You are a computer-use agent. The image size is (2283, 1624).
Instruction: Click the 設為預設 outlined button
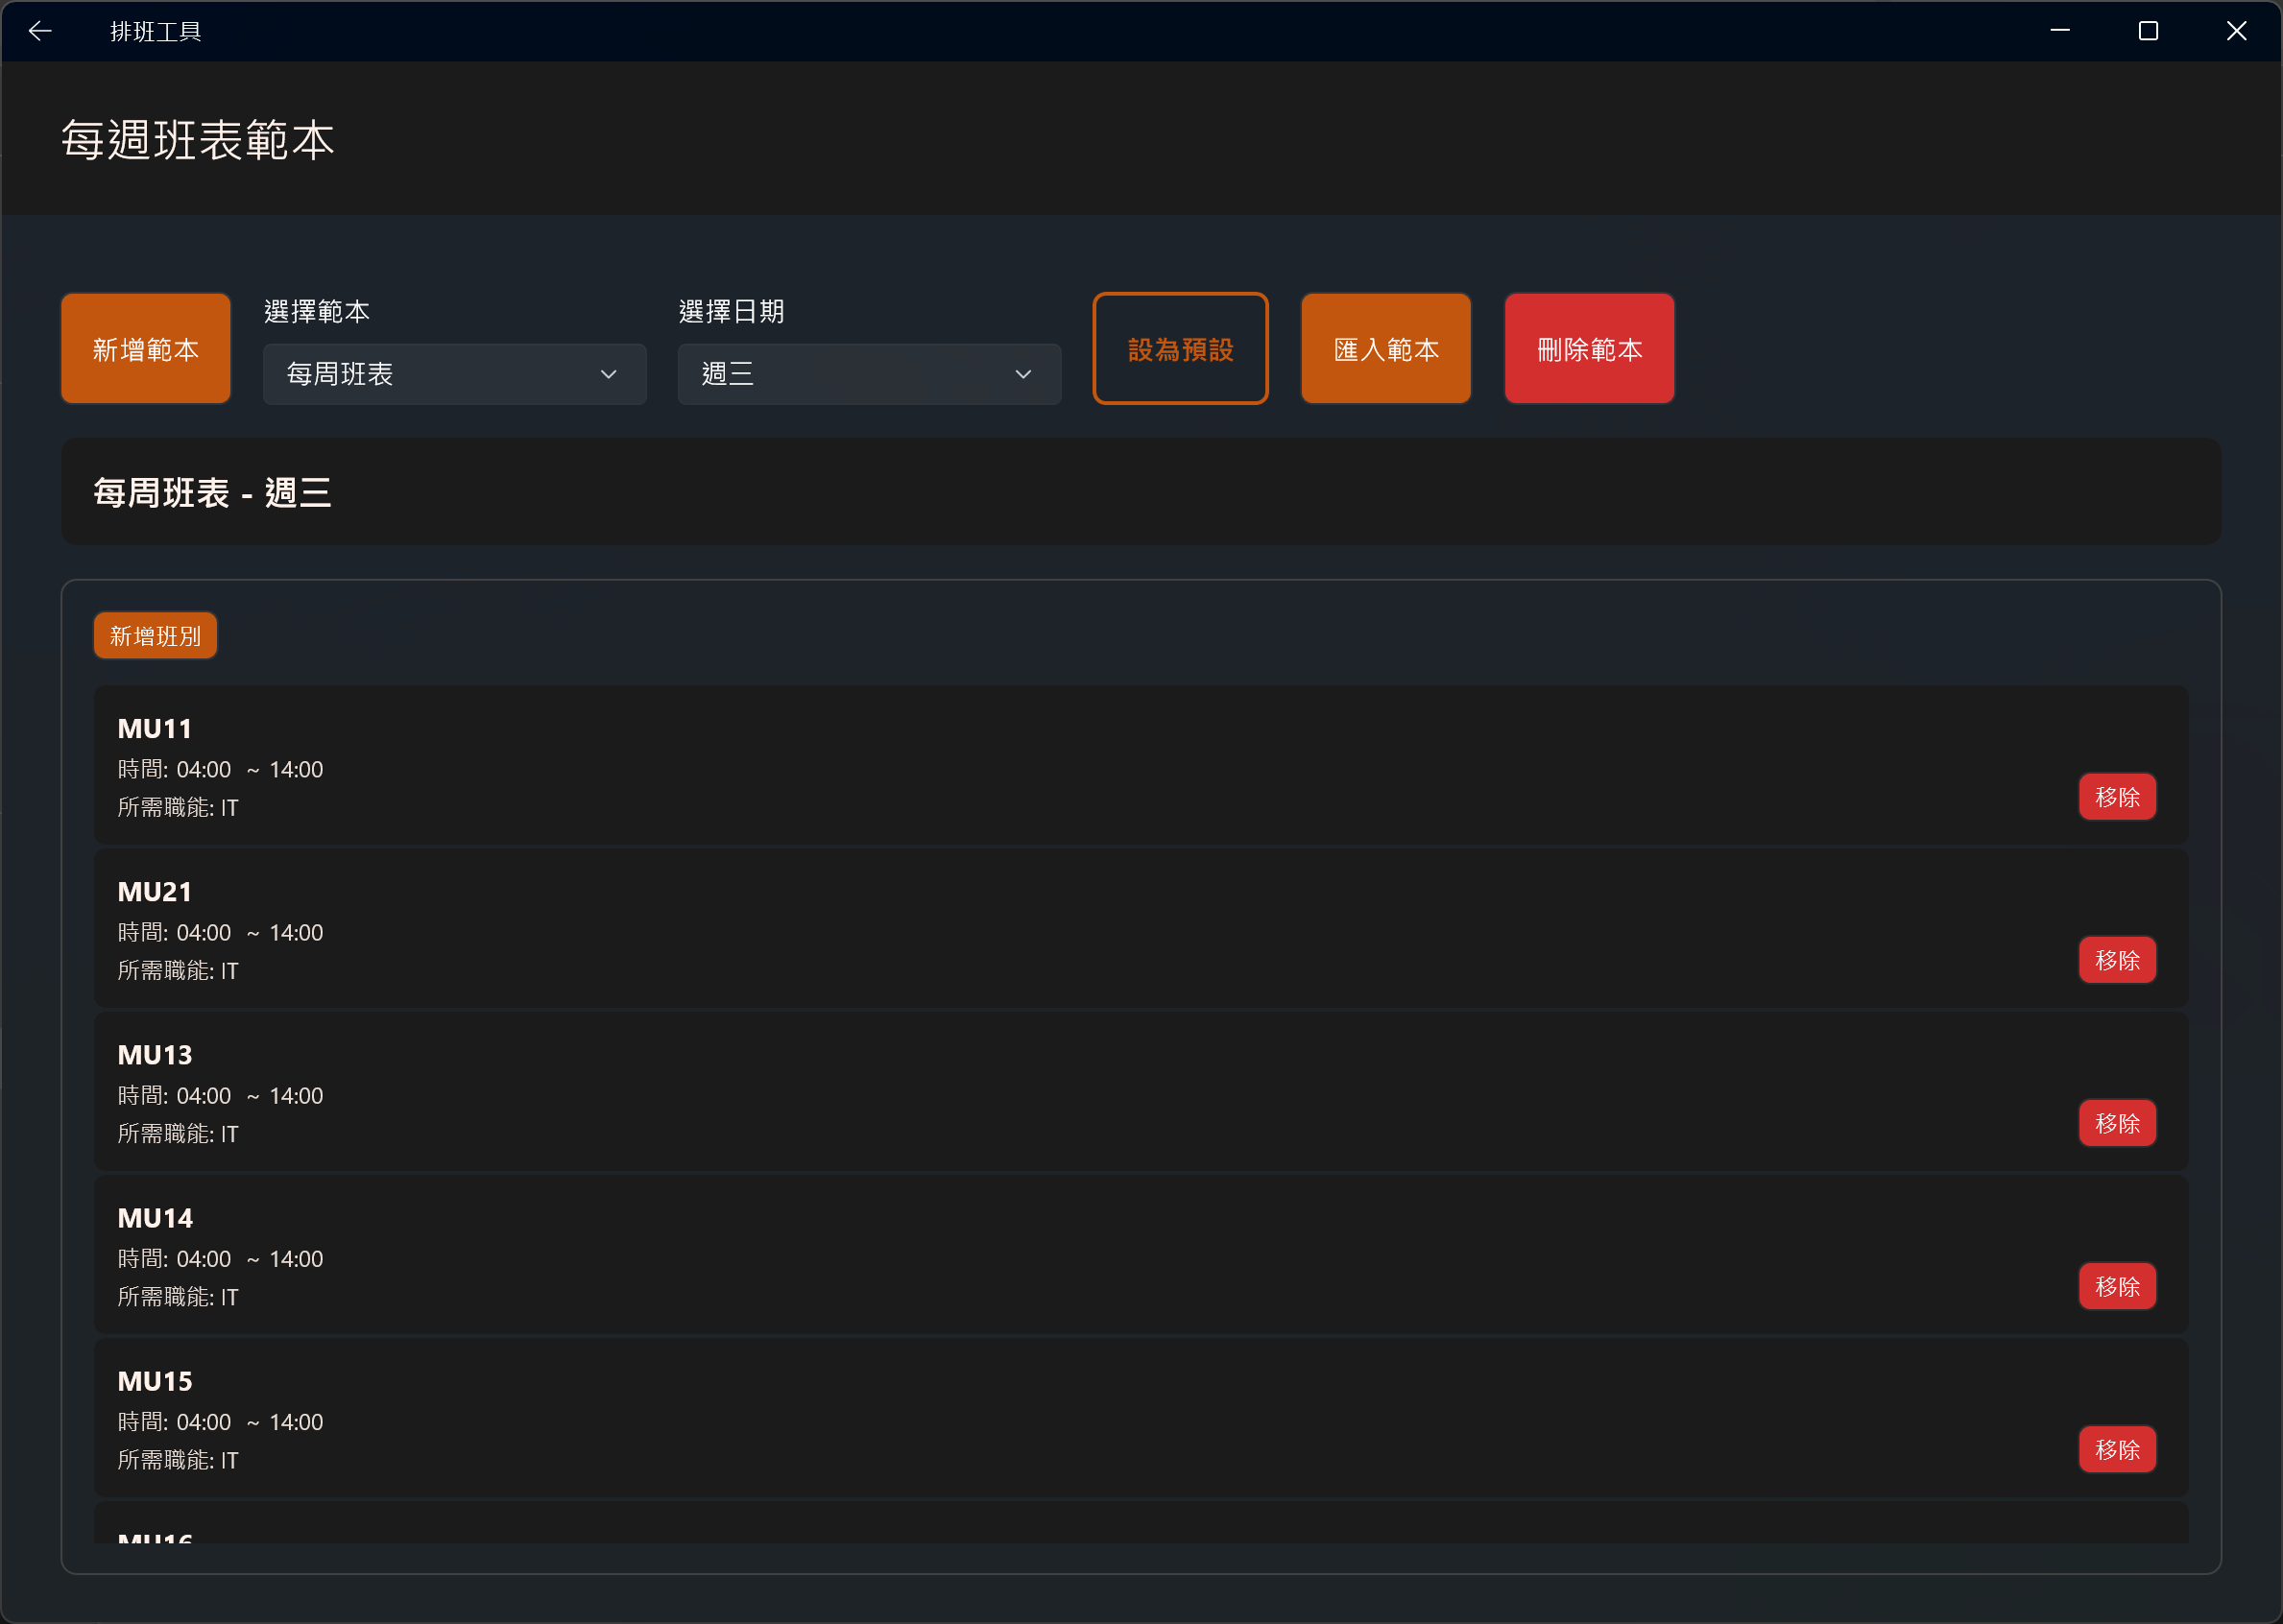[x=1180, y=349]
